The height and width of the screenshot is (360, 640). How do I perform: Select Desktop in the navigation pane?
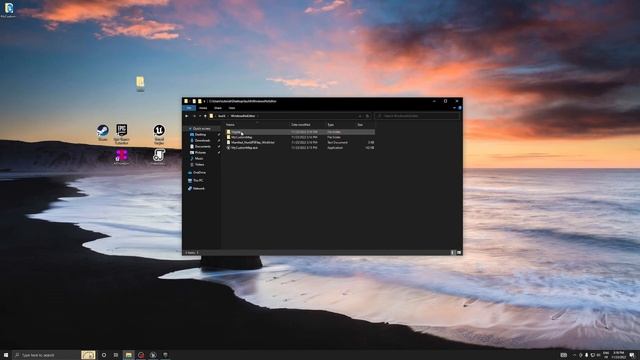pyautogui.click(x=201, y=134)
